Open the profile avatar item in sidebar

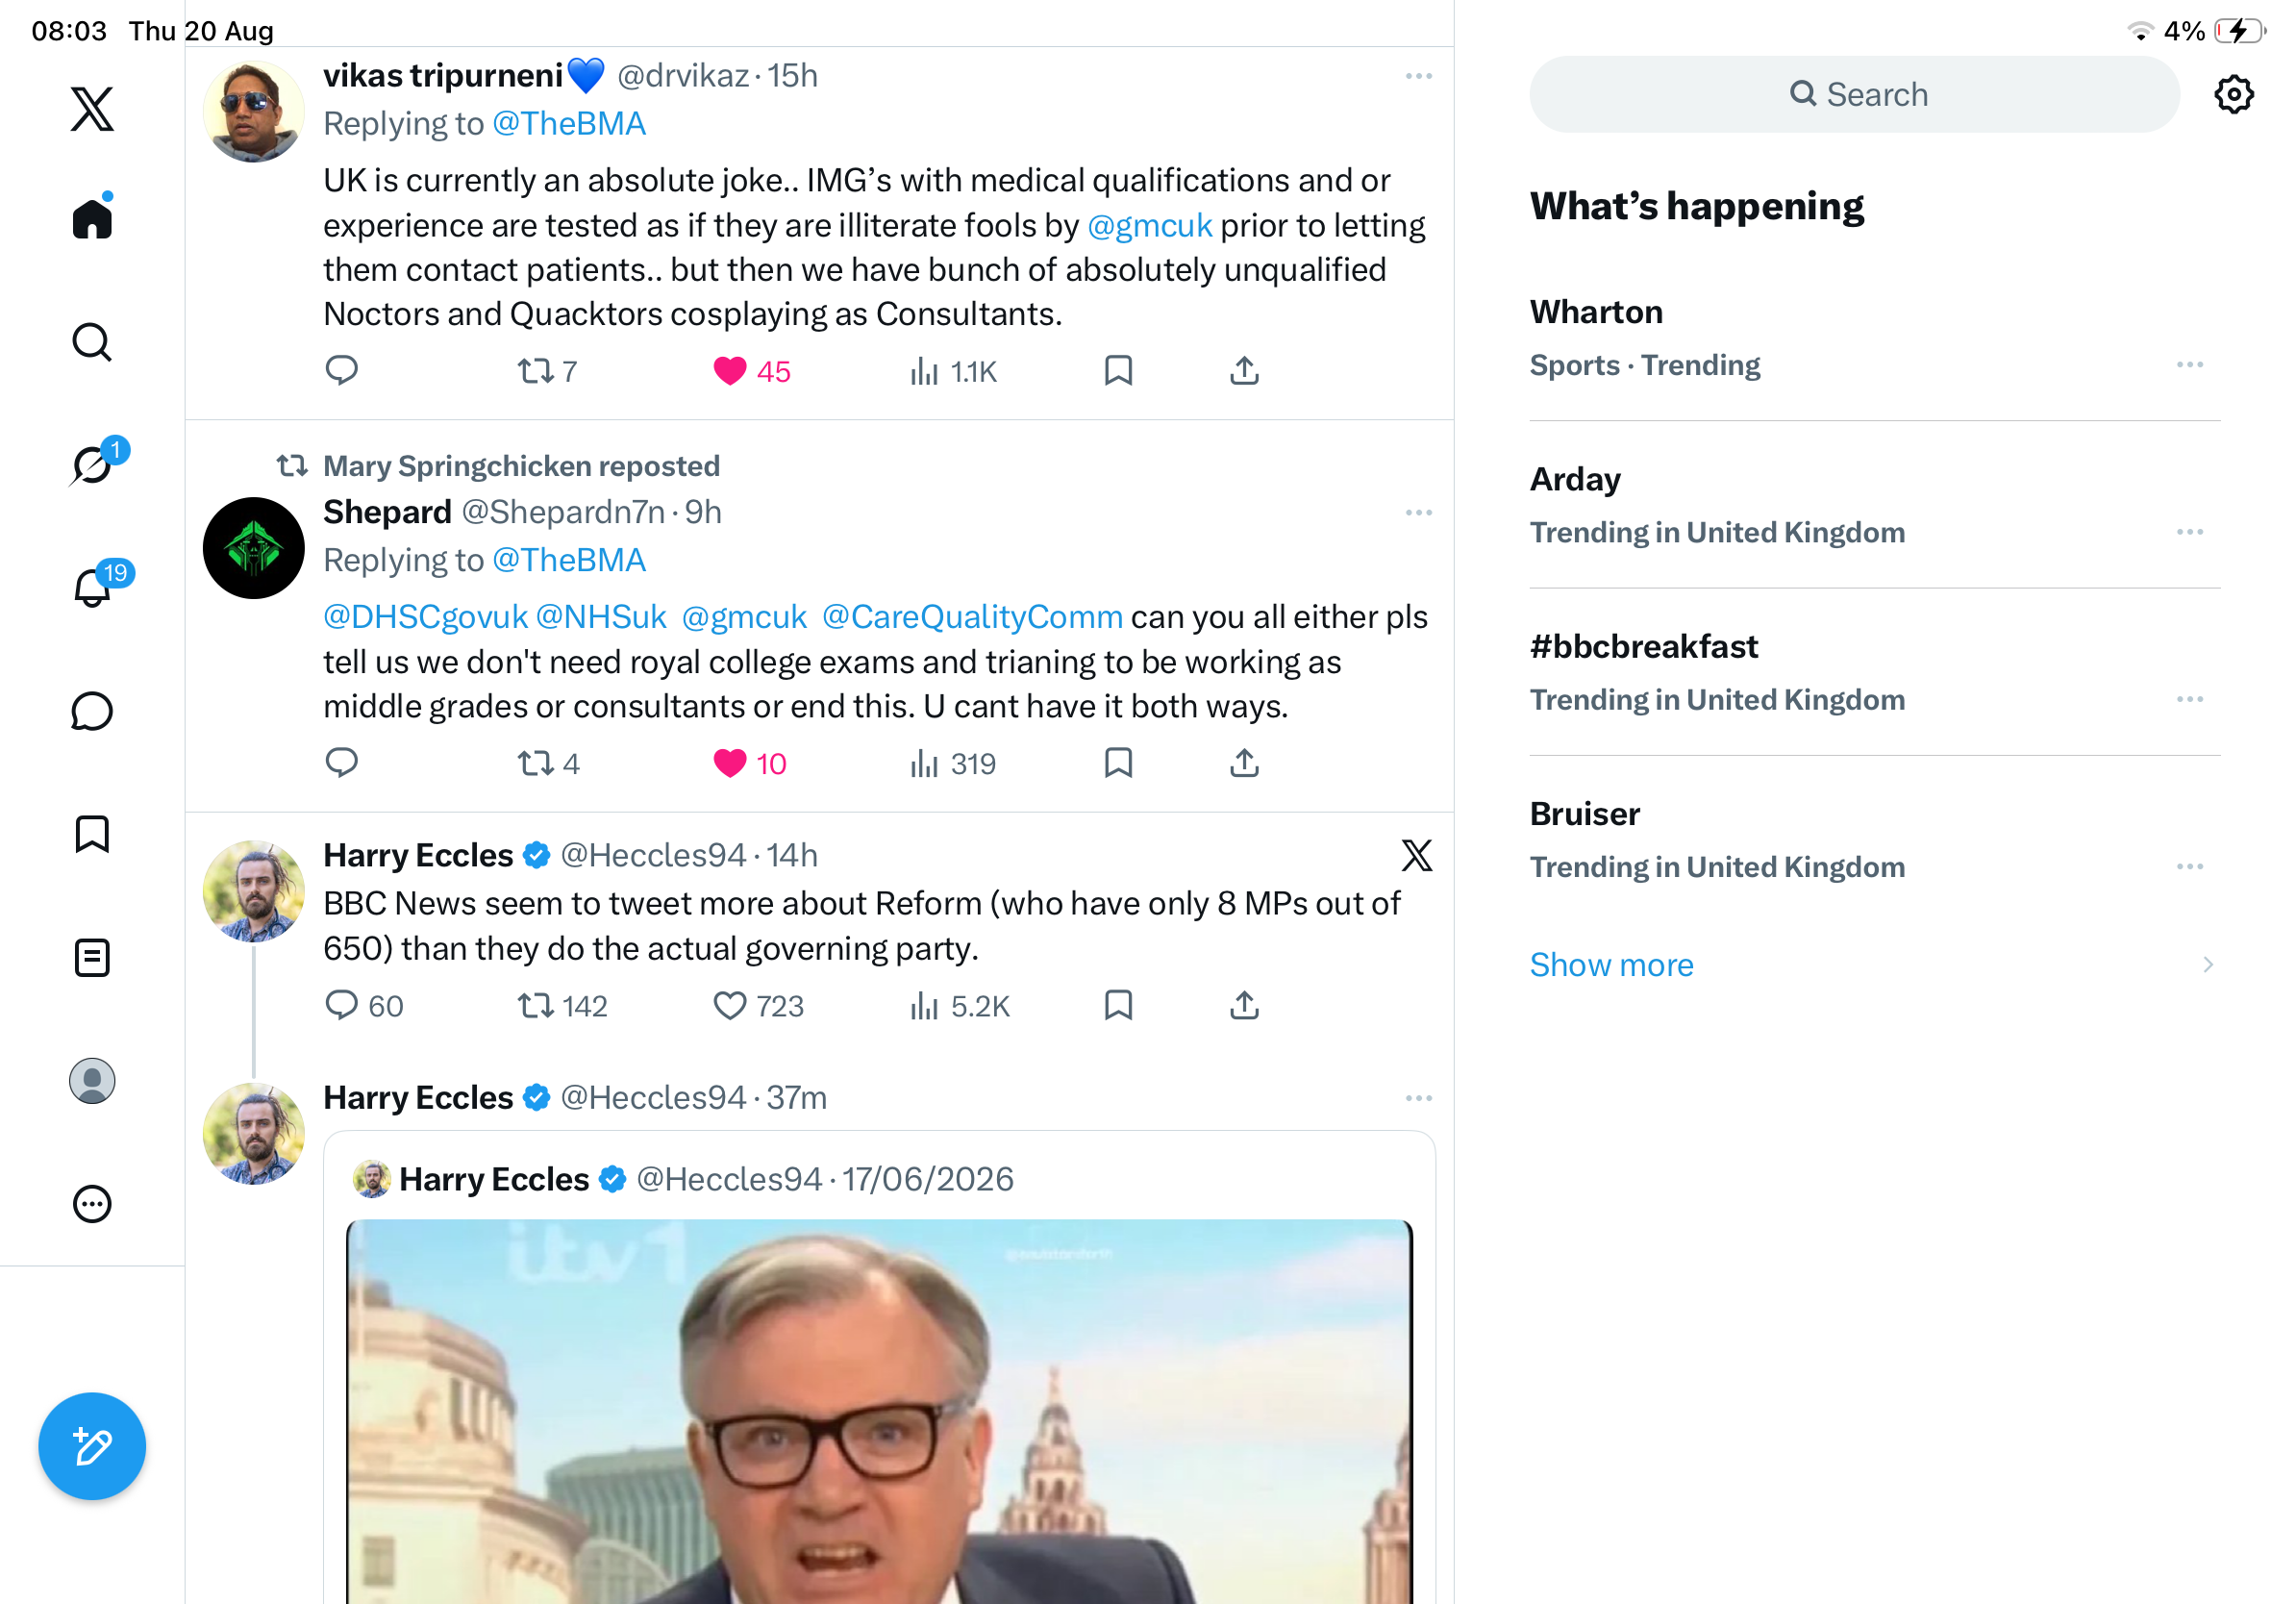[92, 1080]
